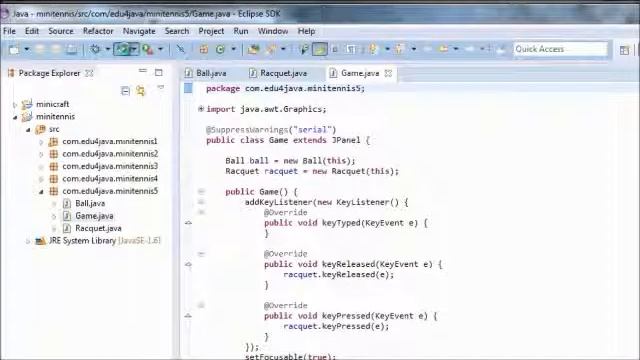Open the Source menu

[61, 31]
